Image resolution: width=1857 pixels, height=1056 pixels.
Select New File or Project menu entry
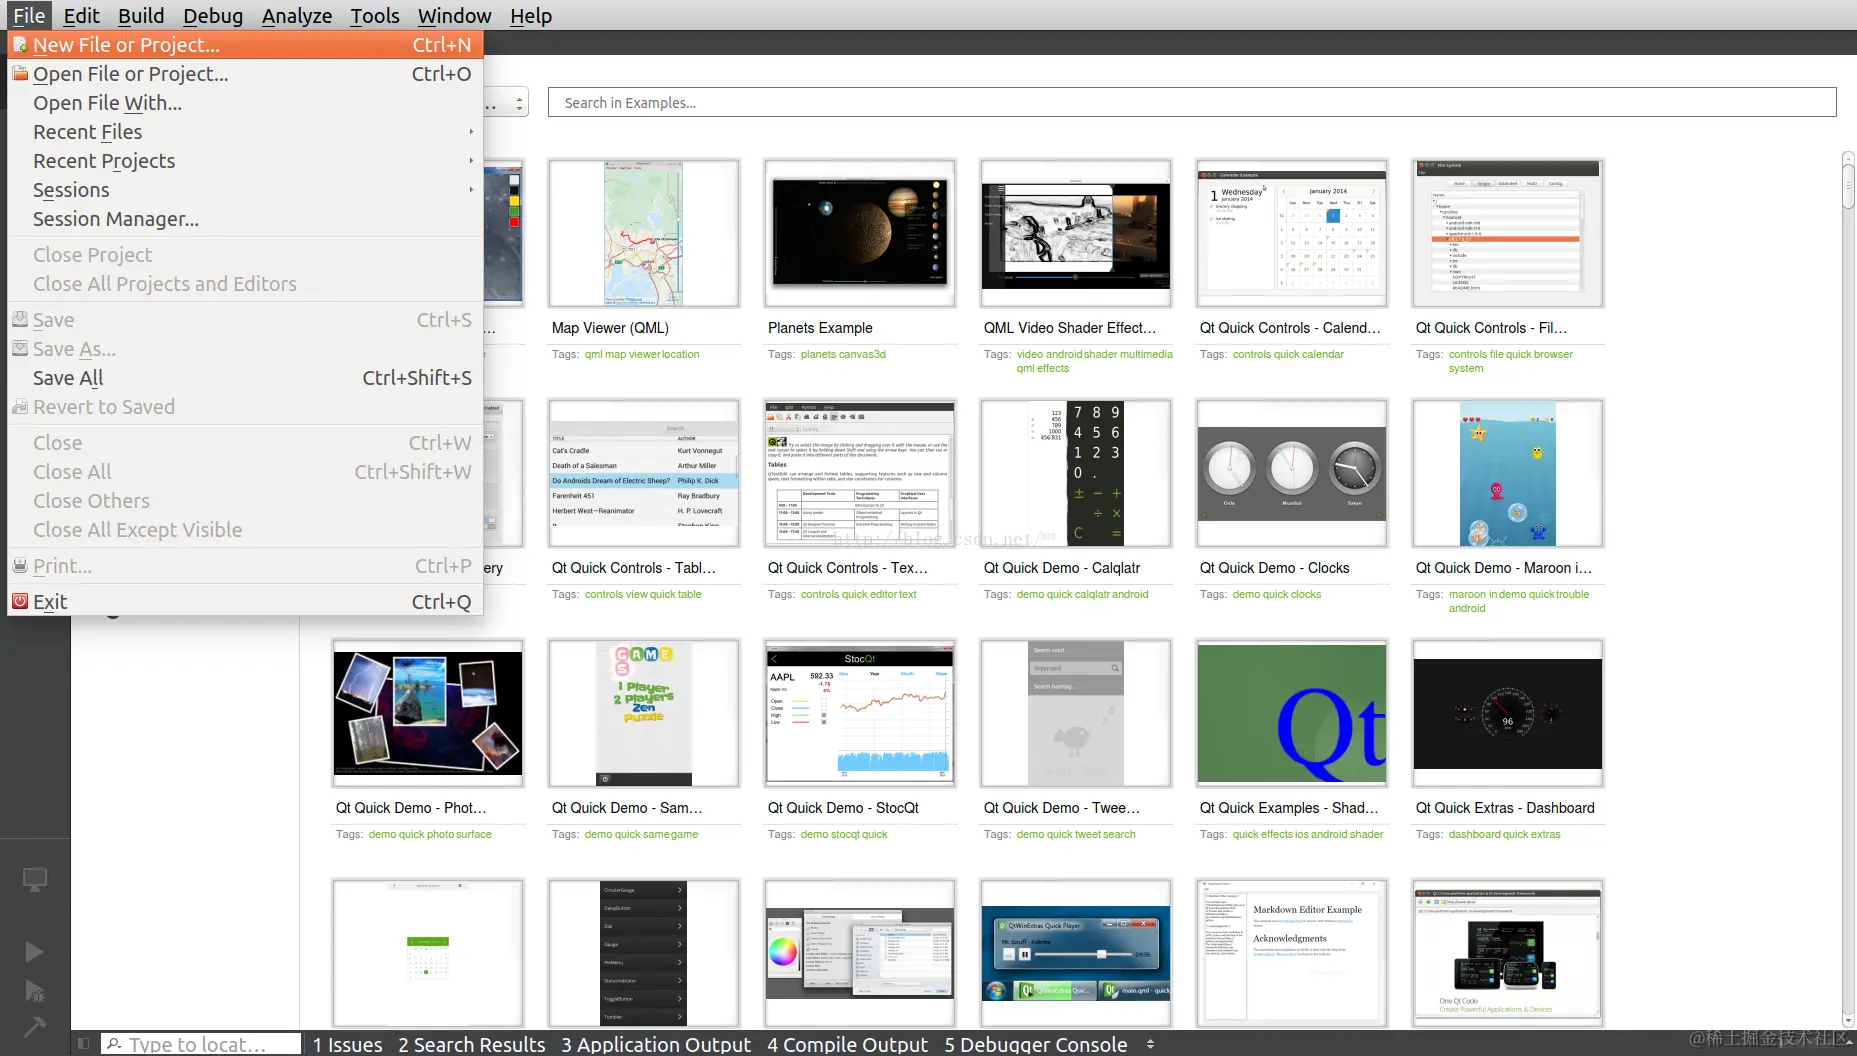pos(245,45)
